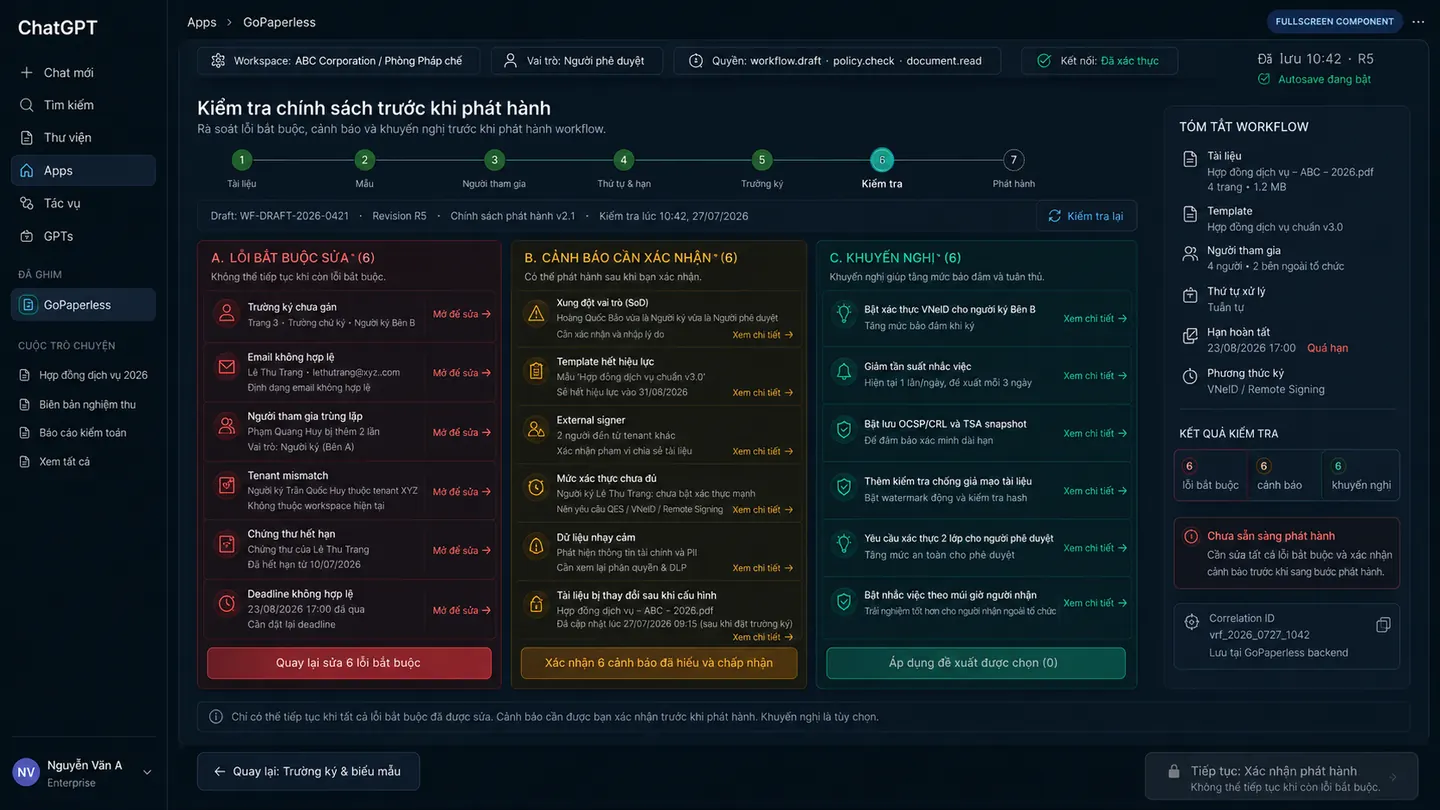The width and height of the screenshot is (1440, 810).
Task: Click the Người tham gia trùng lặp icon
Action: click(227, 426)
